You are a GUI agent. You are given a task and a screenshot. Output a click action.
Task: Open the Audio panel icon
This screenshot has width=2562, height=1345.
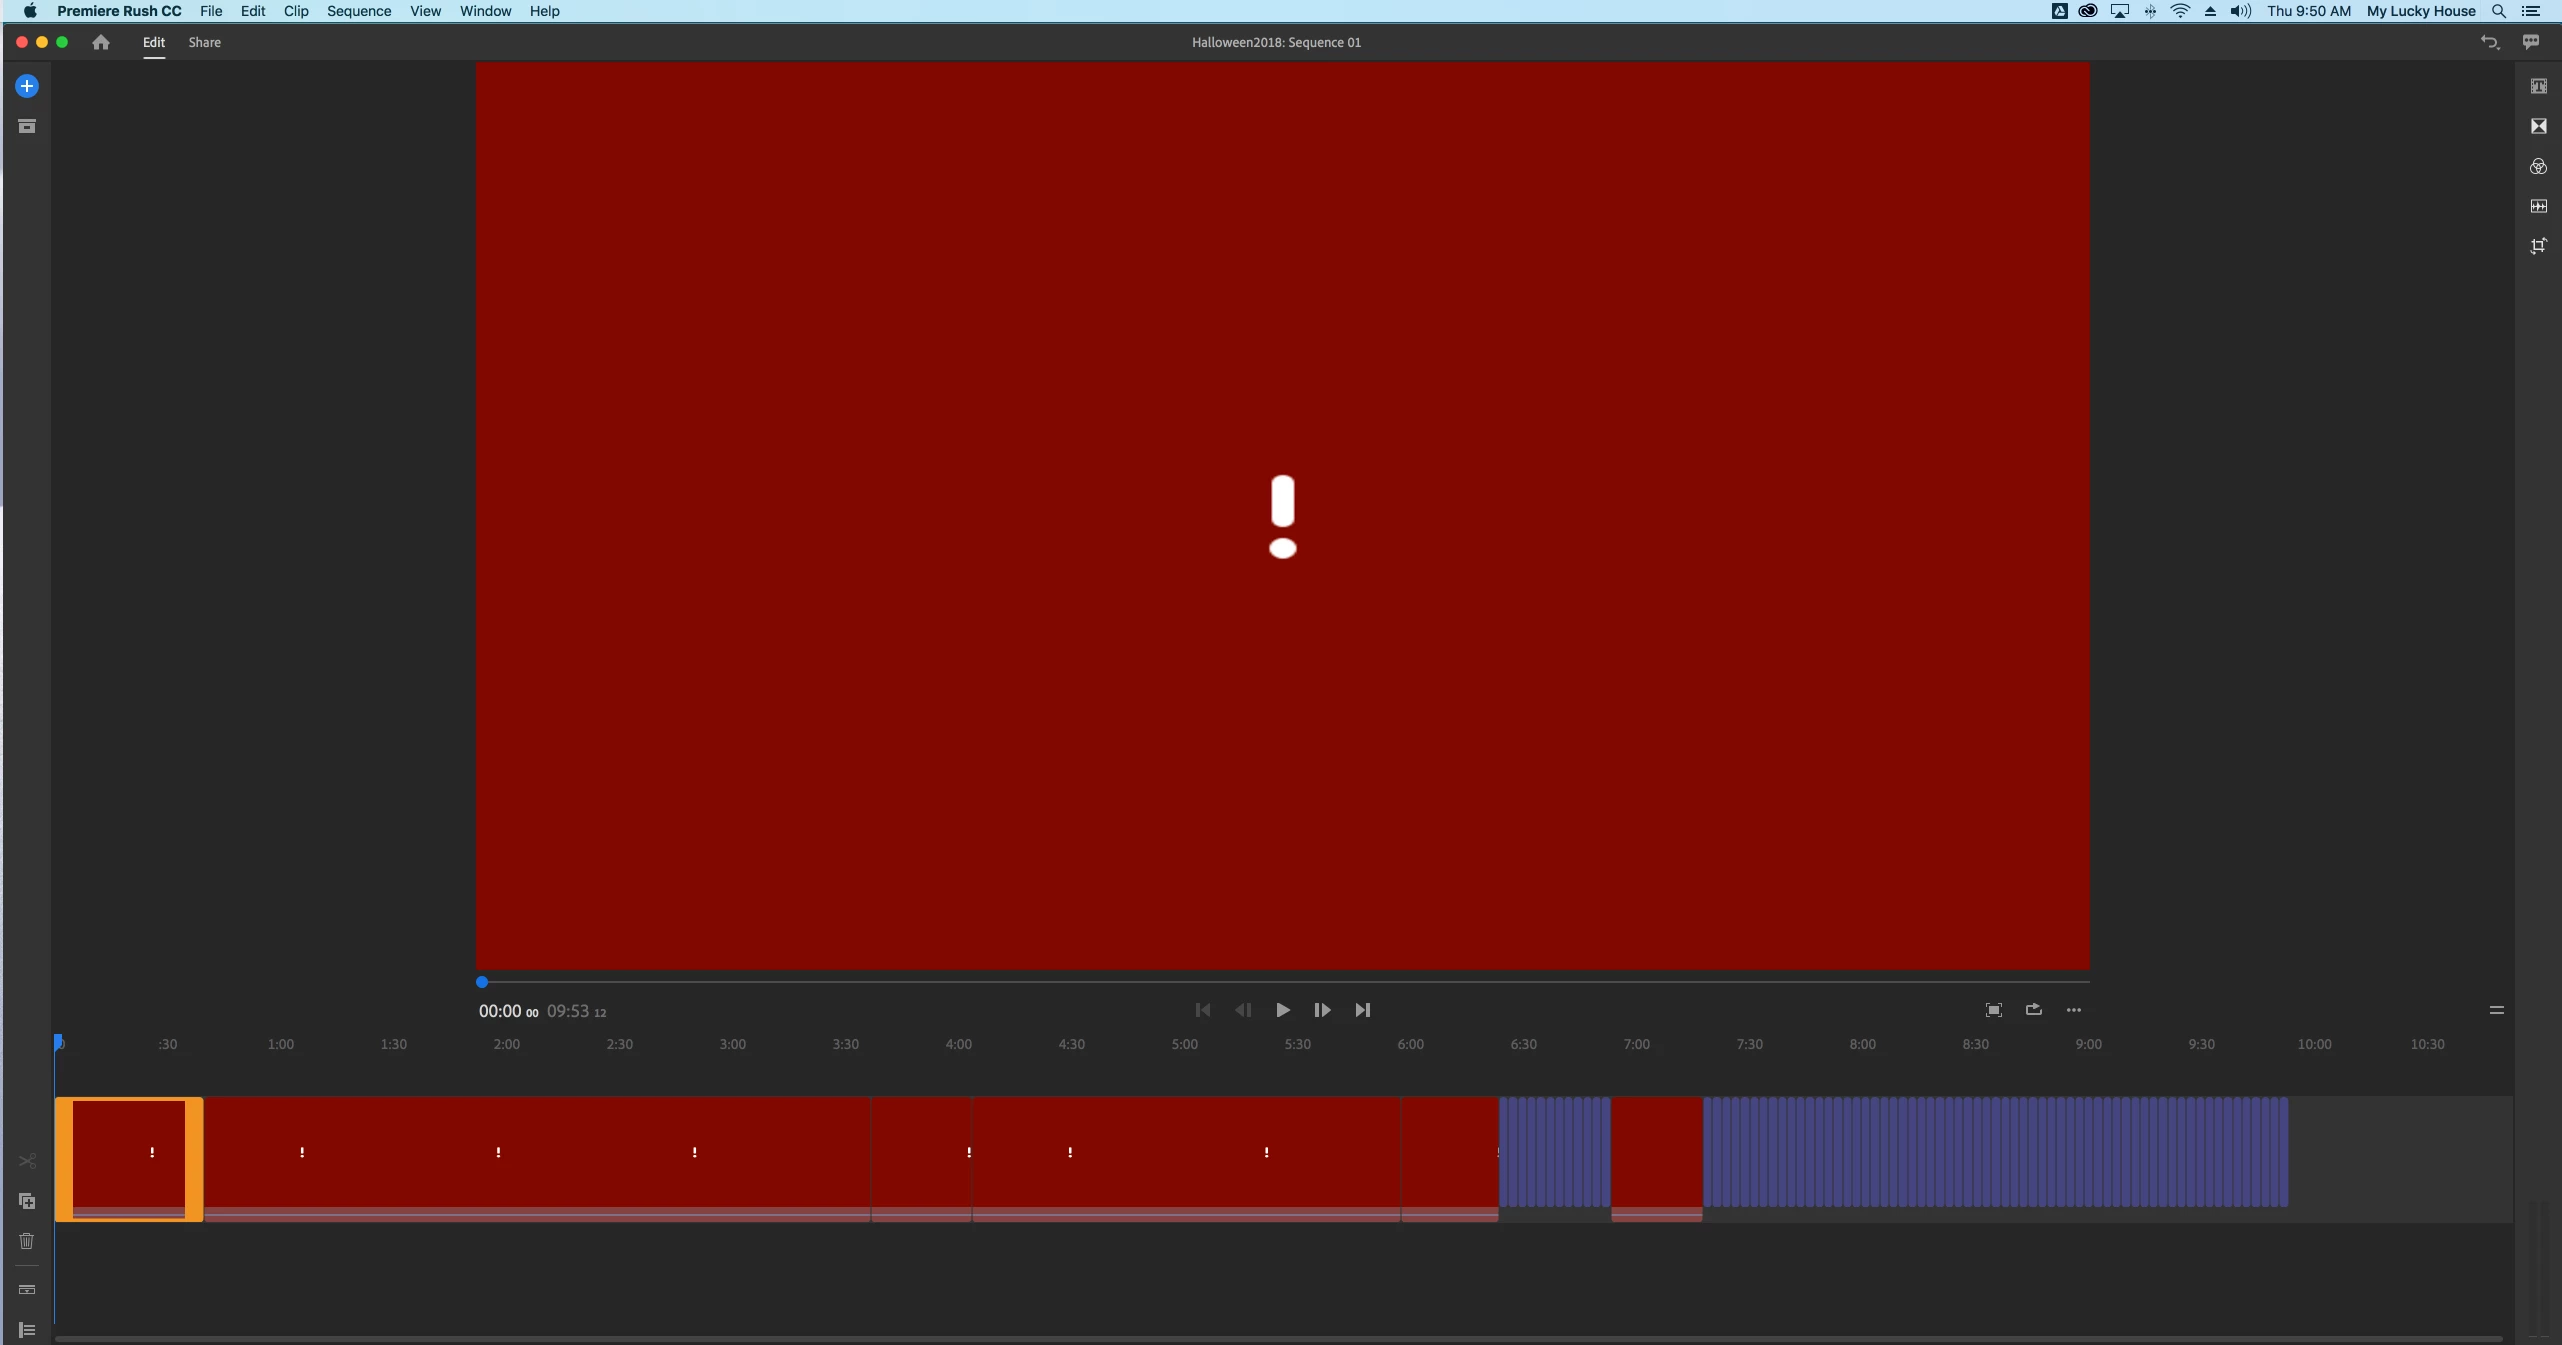pyautogui.click(x=2538, y=206)
